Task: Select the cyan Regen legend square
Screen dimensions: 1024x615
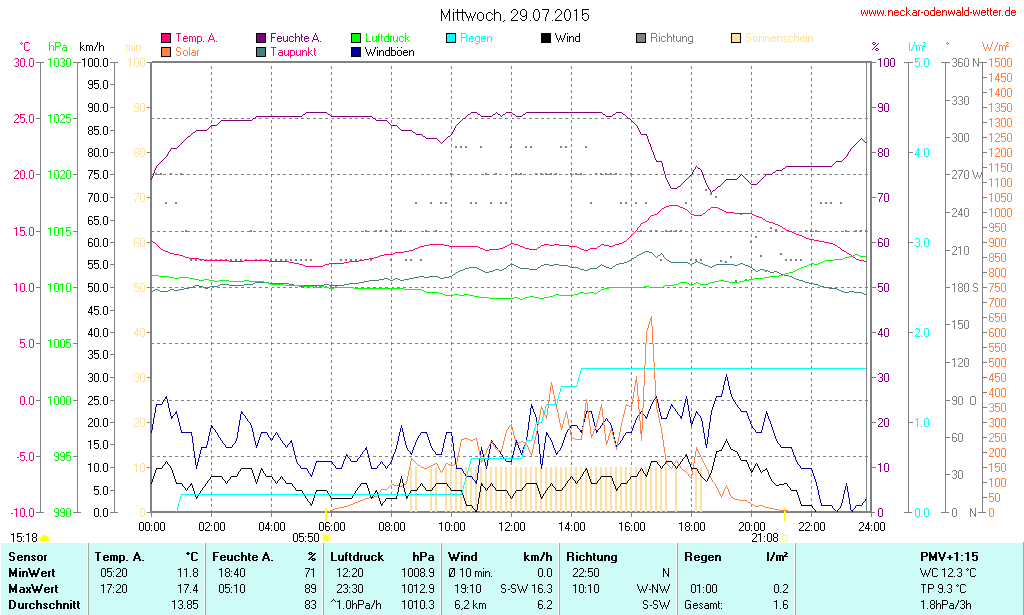Action: [451, 38]
